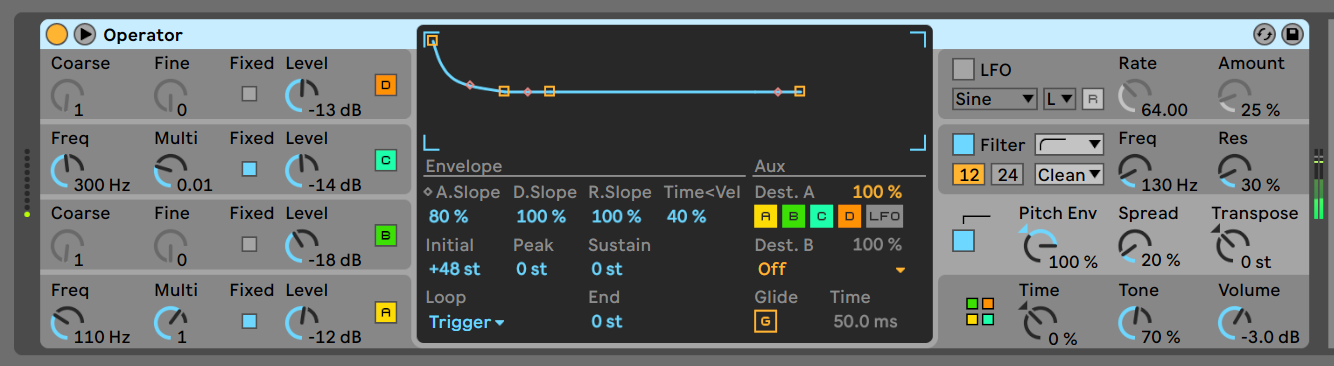Select the 24 dB filter slope
The height and width of the screenshot is (366, 1334).
1008,175
